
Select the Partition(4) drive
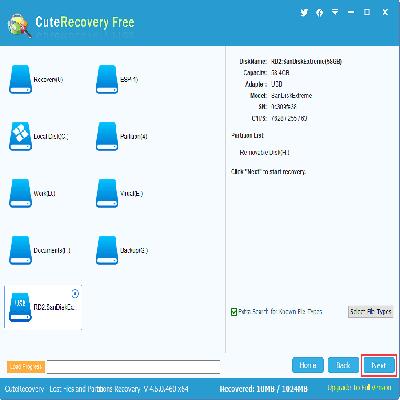point(121,136)
